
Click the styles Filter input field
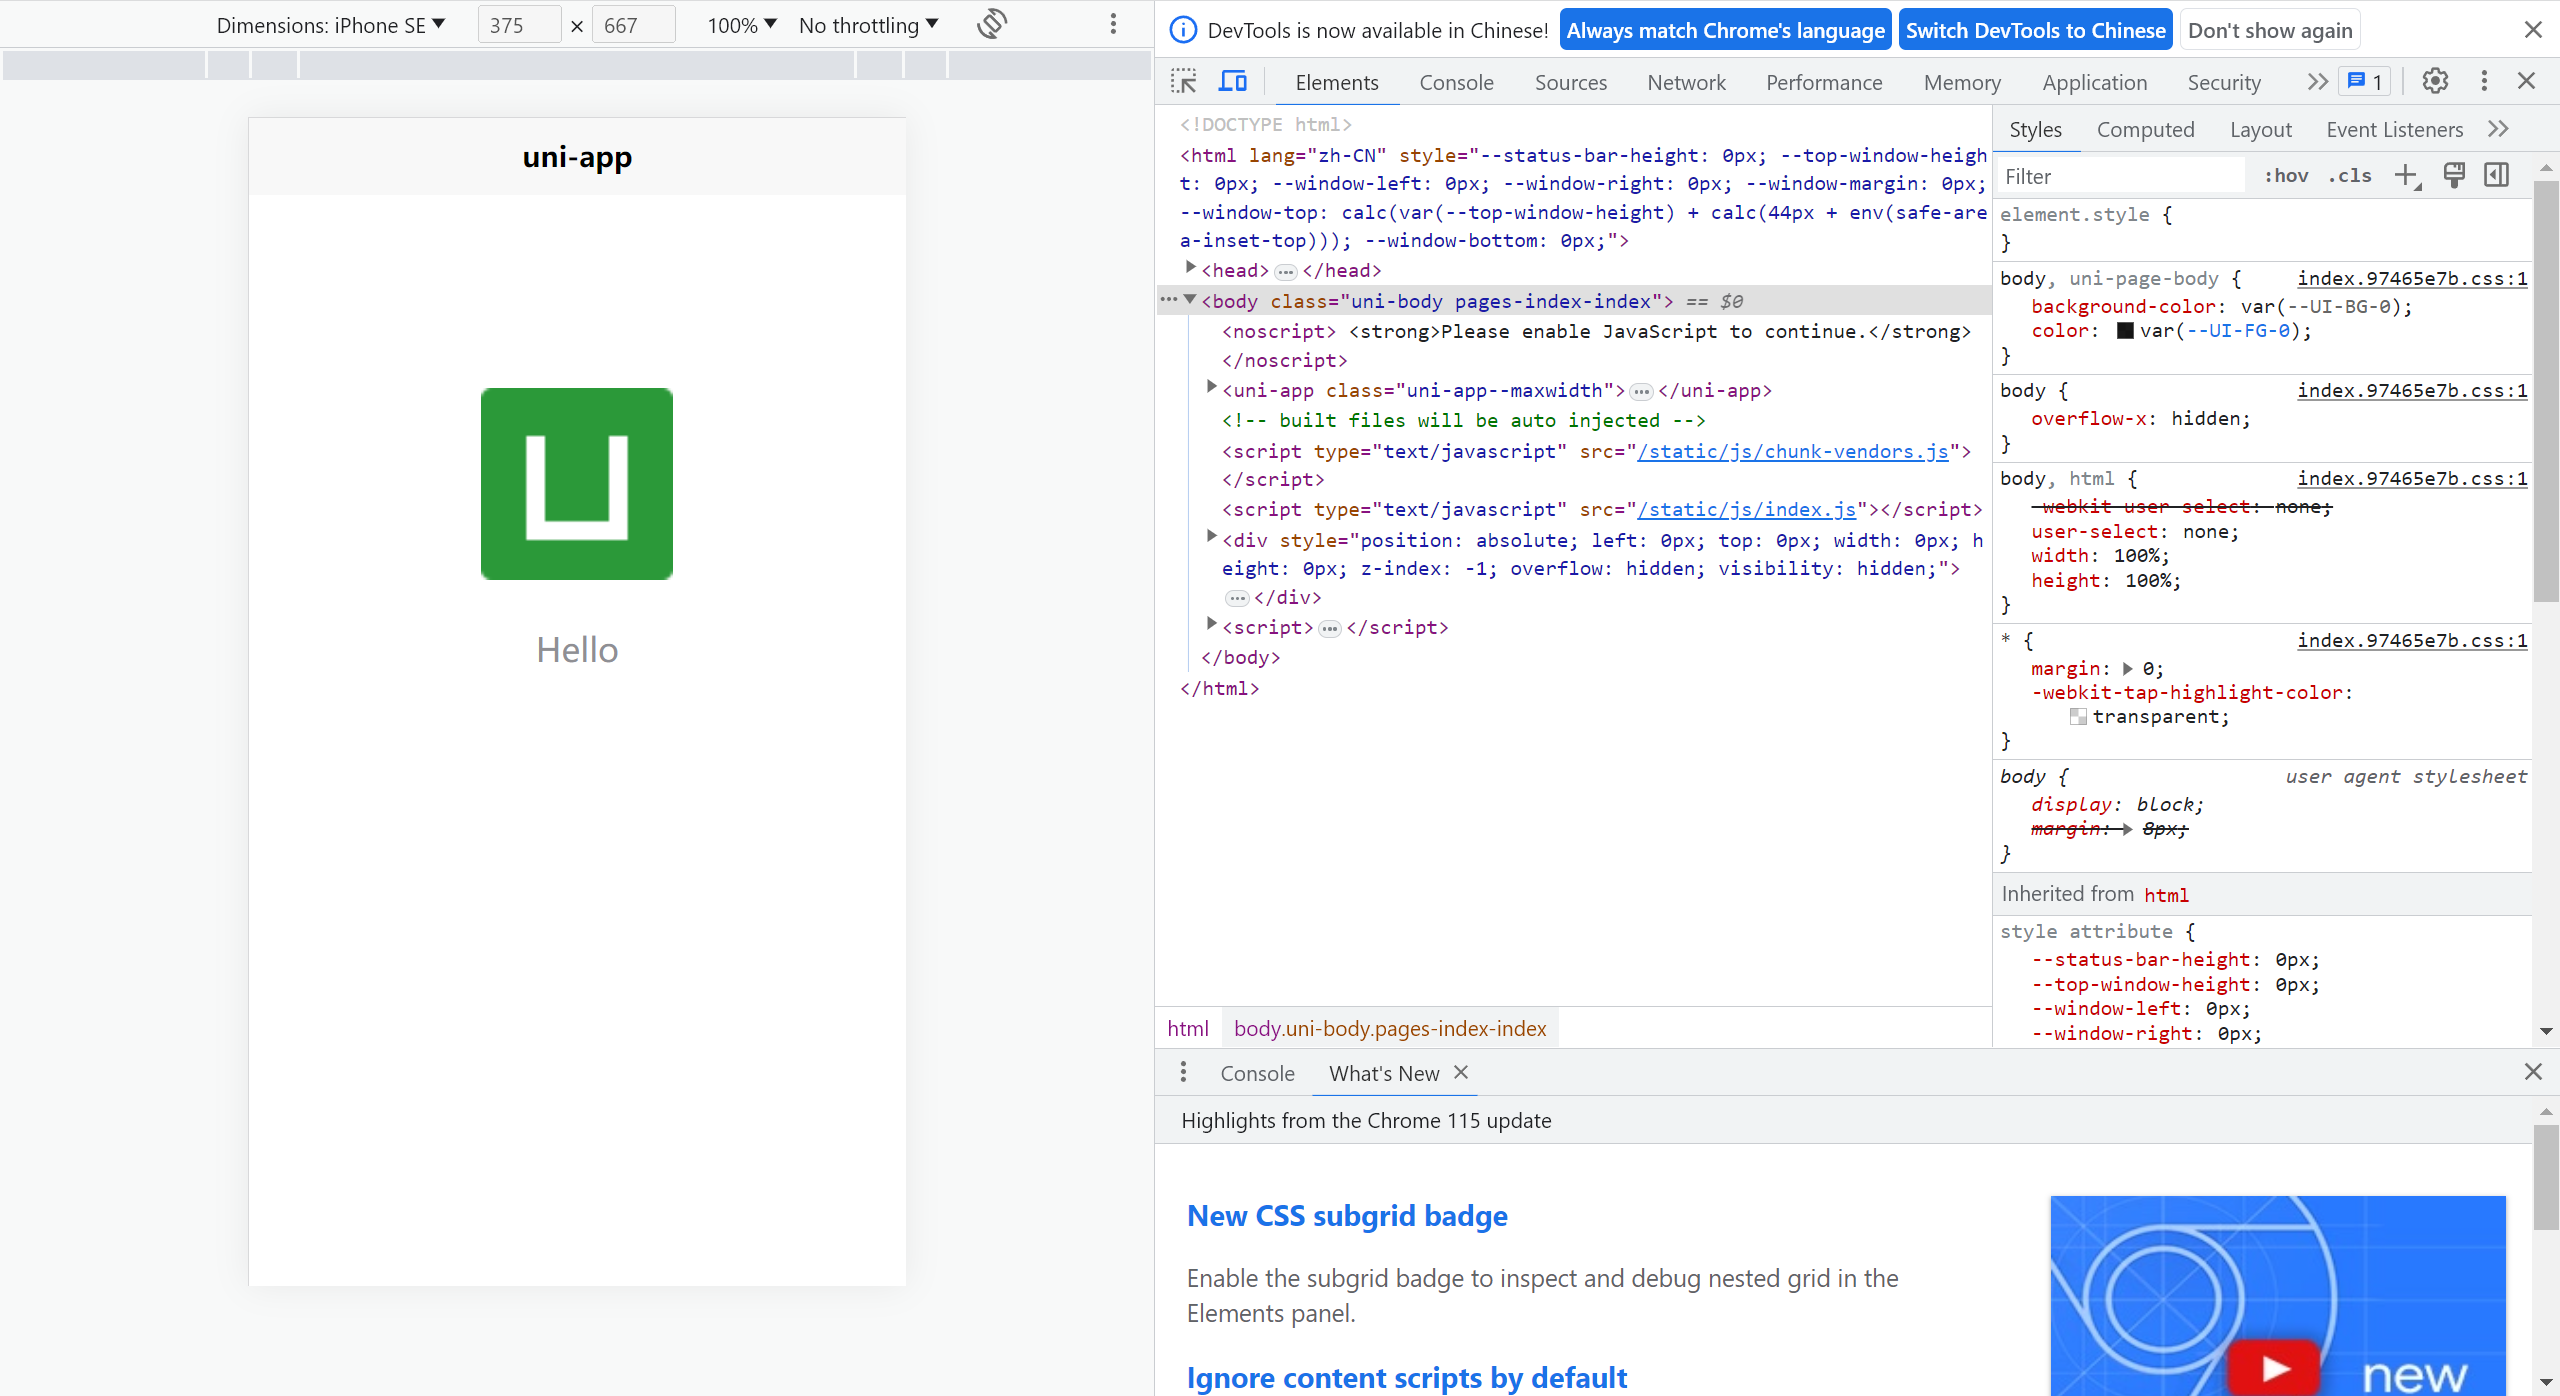pyautogui.click(x=2122, y=176)
